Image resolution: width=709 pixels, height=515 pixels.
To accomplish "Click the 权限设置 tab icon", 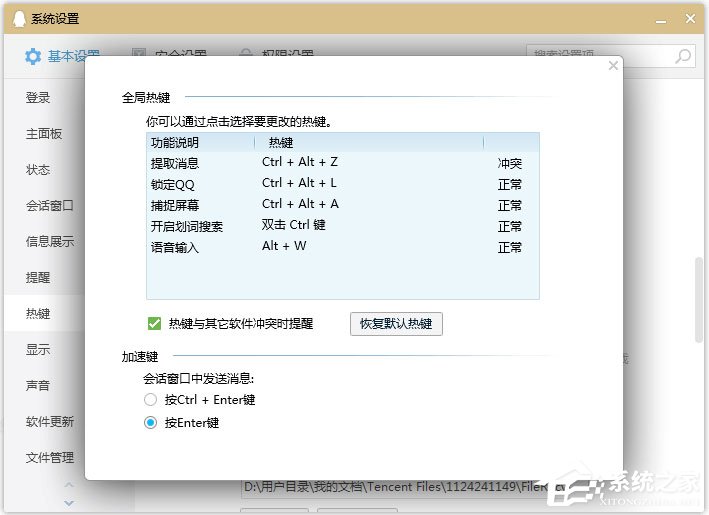I will click(x=246, y=56).
